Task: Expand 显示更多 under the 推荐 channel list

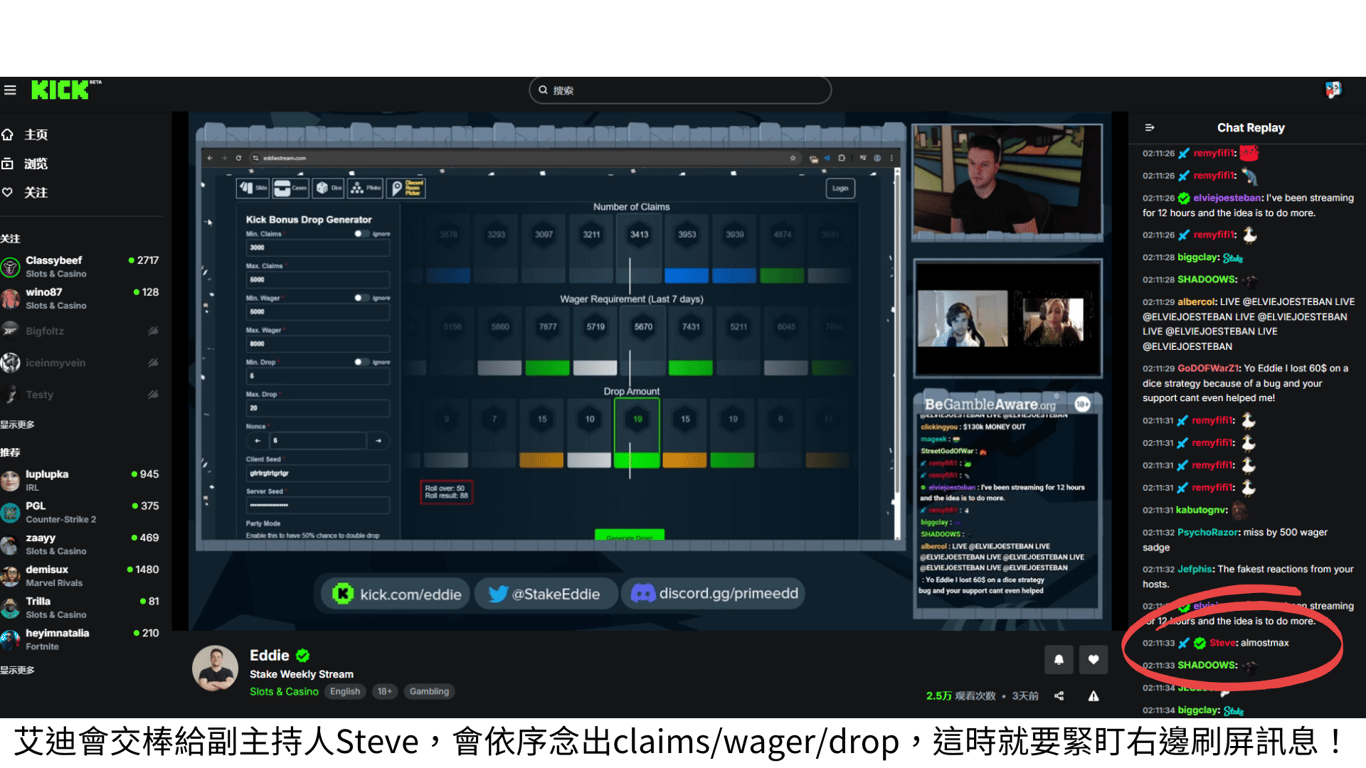Action: click(18, 670)
